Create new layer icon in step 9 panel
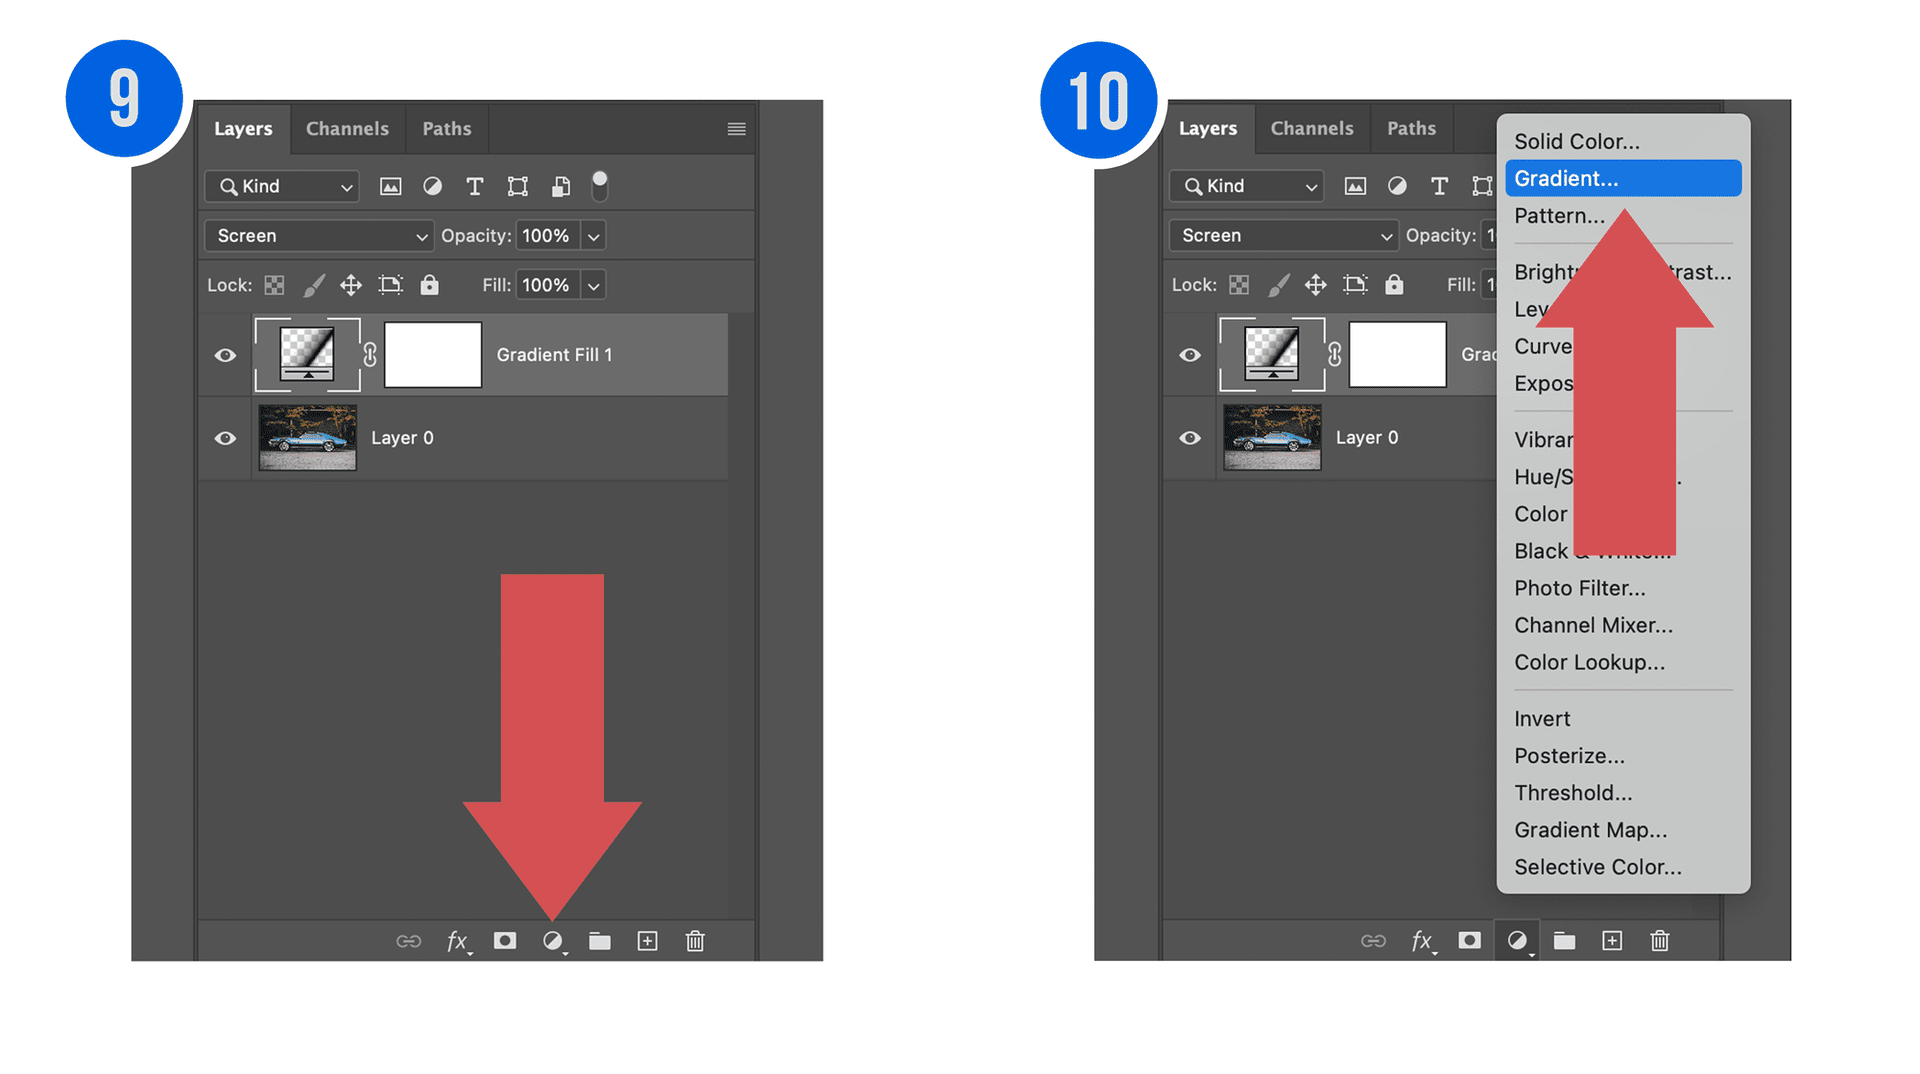 647,941
